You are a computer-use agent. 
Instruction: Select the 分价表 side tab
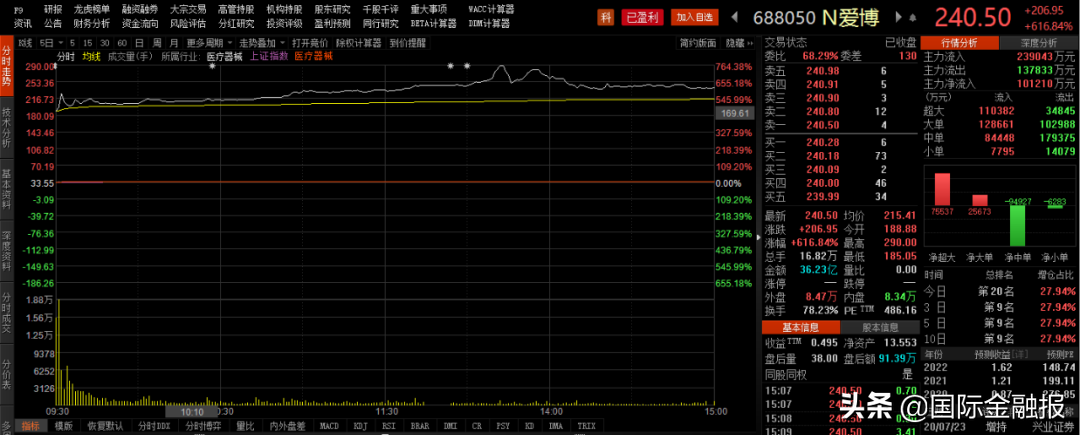click(6, 373)
